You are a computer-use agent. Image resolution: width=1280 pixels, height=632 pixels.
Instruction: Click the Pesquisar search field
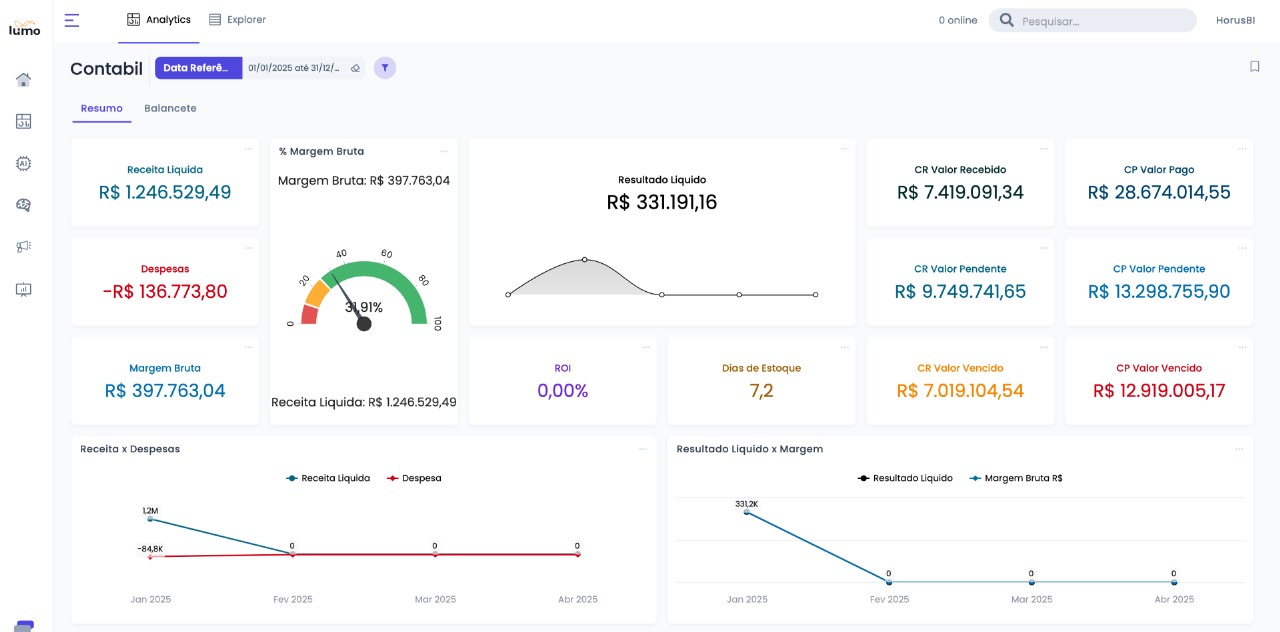1100,21
